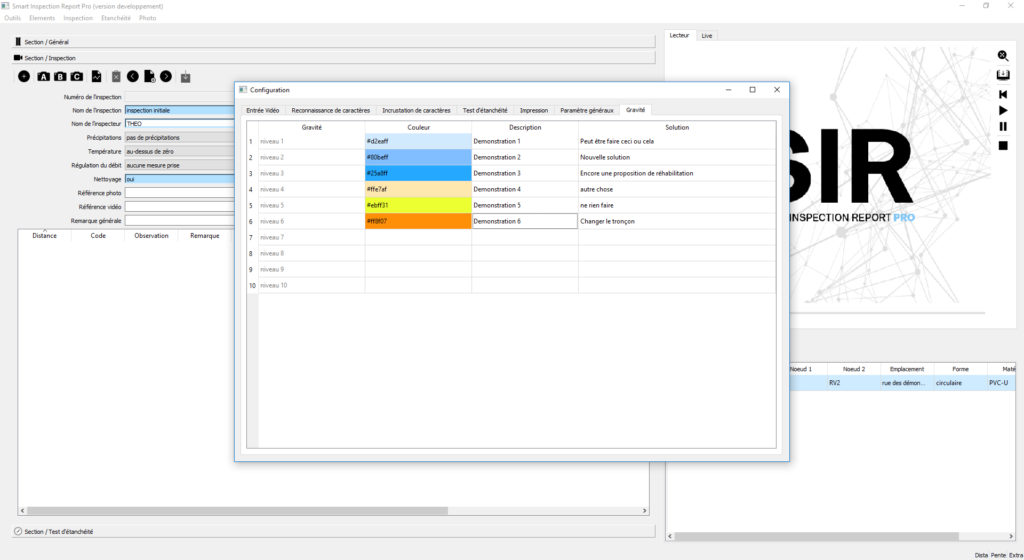
Task: Select the #80beff color cell
Action: click(418, 157)
